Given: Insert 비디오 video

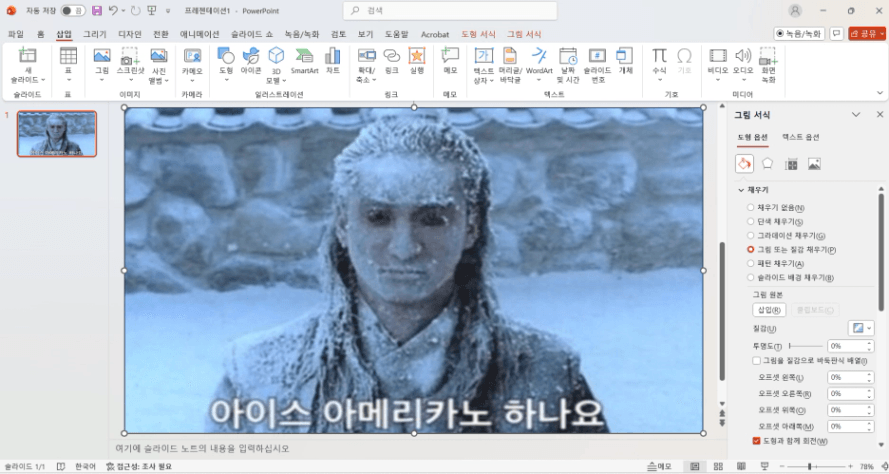Looking at the screenshot, I should click(718, 56).
